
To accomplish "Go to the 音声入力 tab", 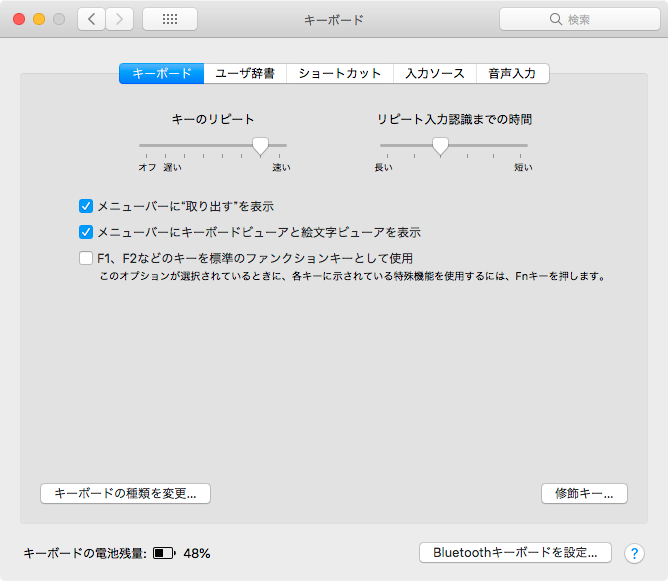I will click(x=512, y=73).
